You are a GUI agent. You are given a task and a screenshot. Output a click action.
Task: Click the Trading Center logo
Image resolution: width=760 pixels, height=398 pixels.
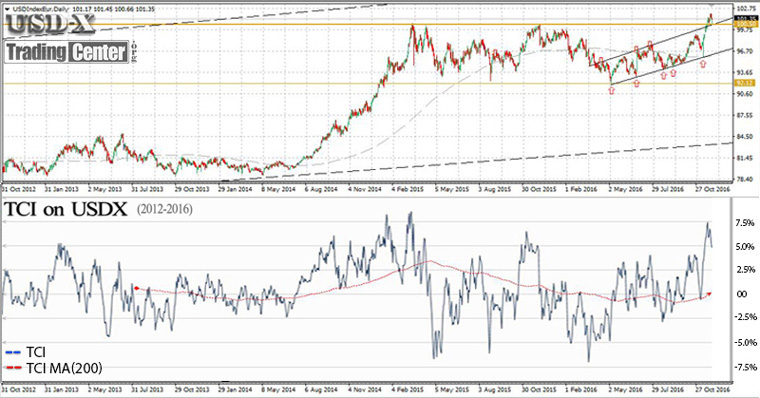(67, 52)
